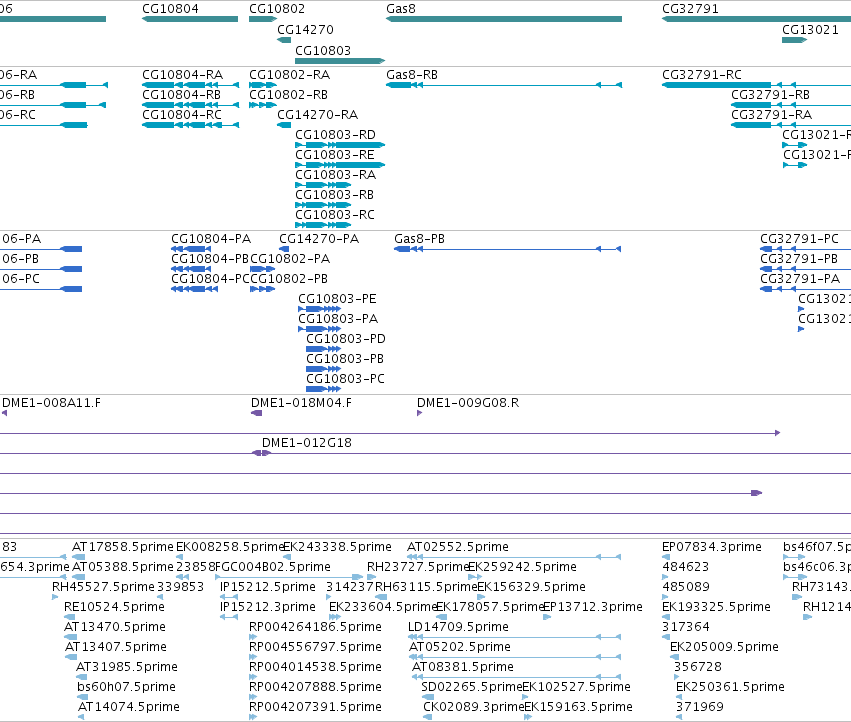Screen dimensions: 851x722
Task: Click transcript CG10803-RE label
Action: tap(335, 155)
